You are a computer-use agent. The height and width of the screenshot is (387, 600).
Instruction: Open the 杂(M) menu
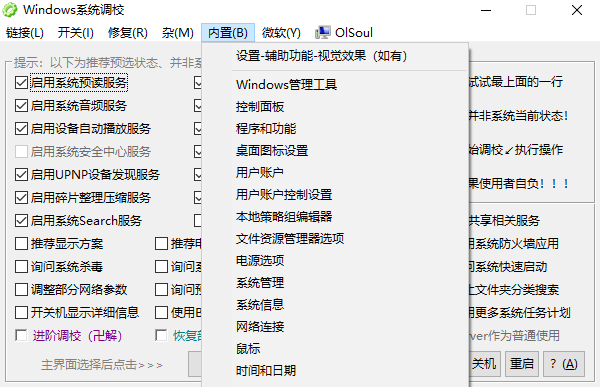178,33
